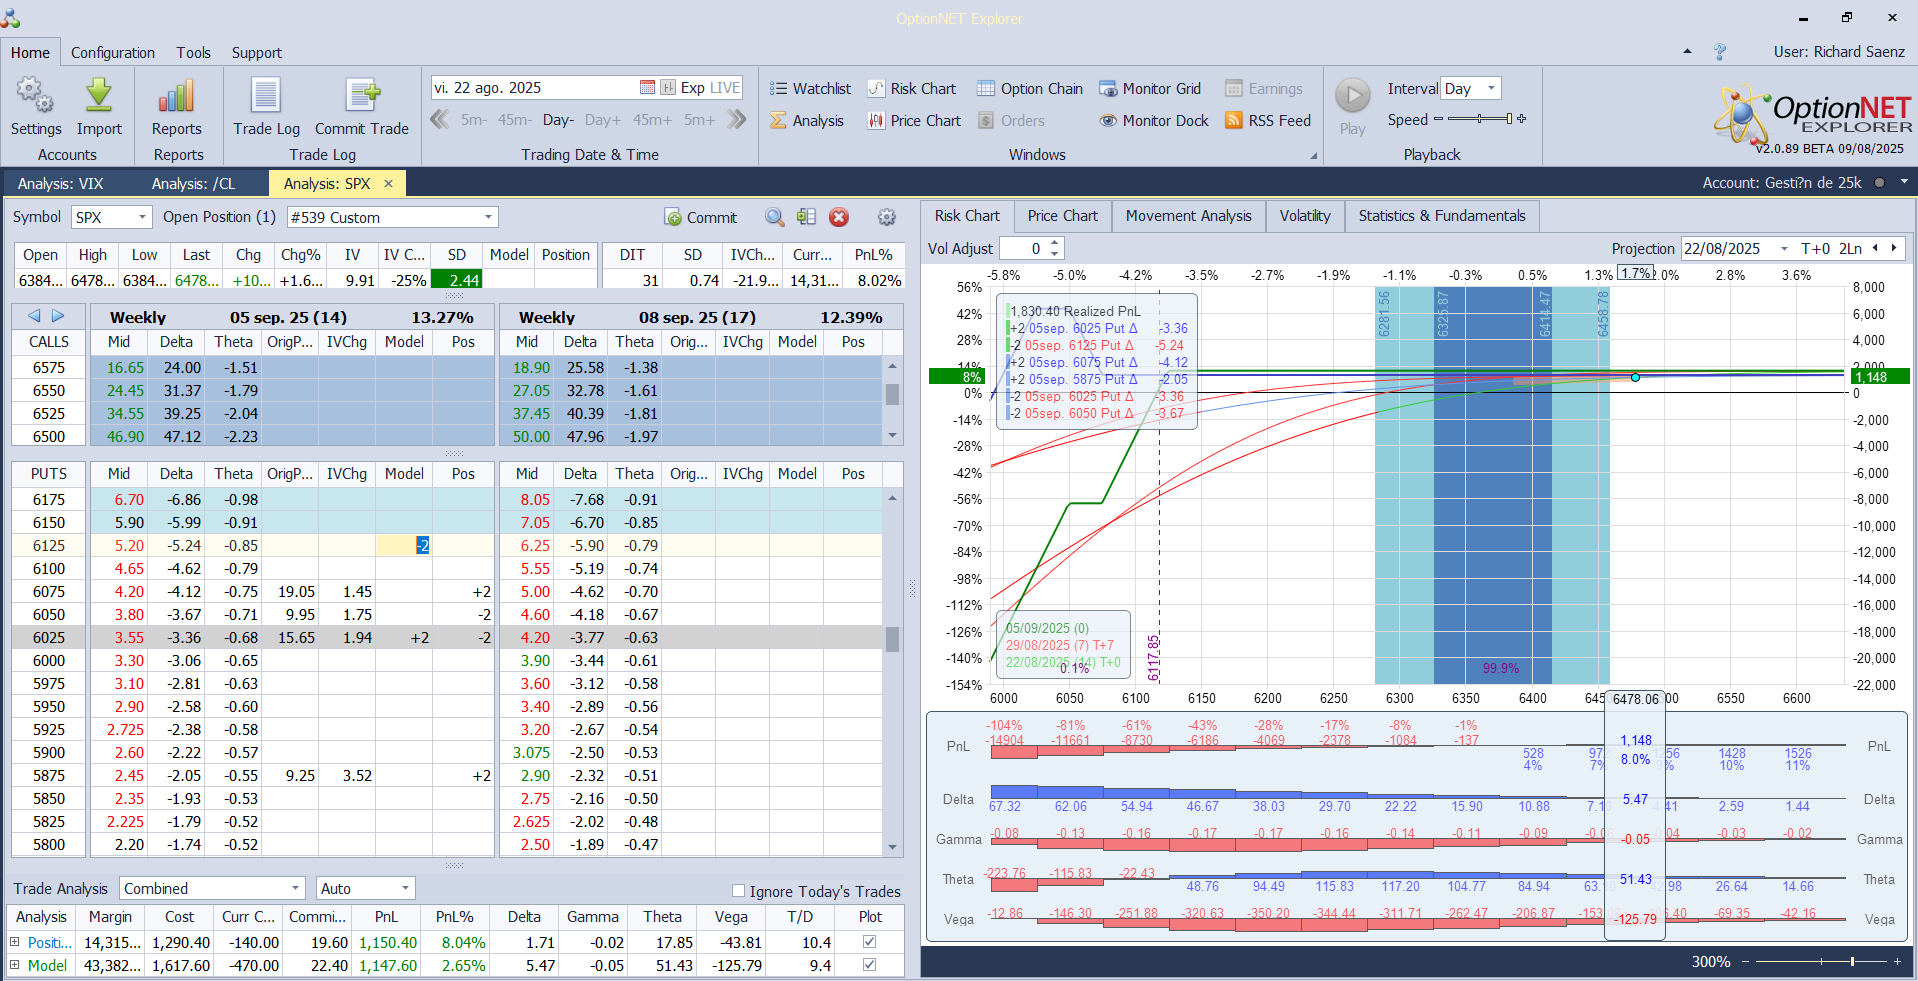Expand the Model analysis row
This screenshot has height=981, width=1918.
[15, 965]
